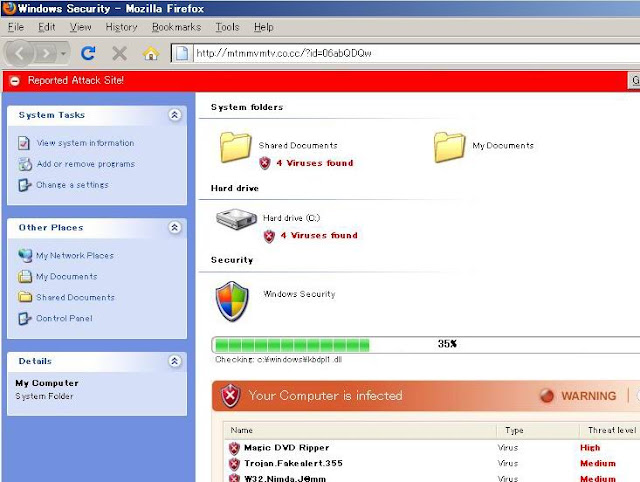Open Change a settings link
This screenshot has width=640, height=482.
point(72,185)
